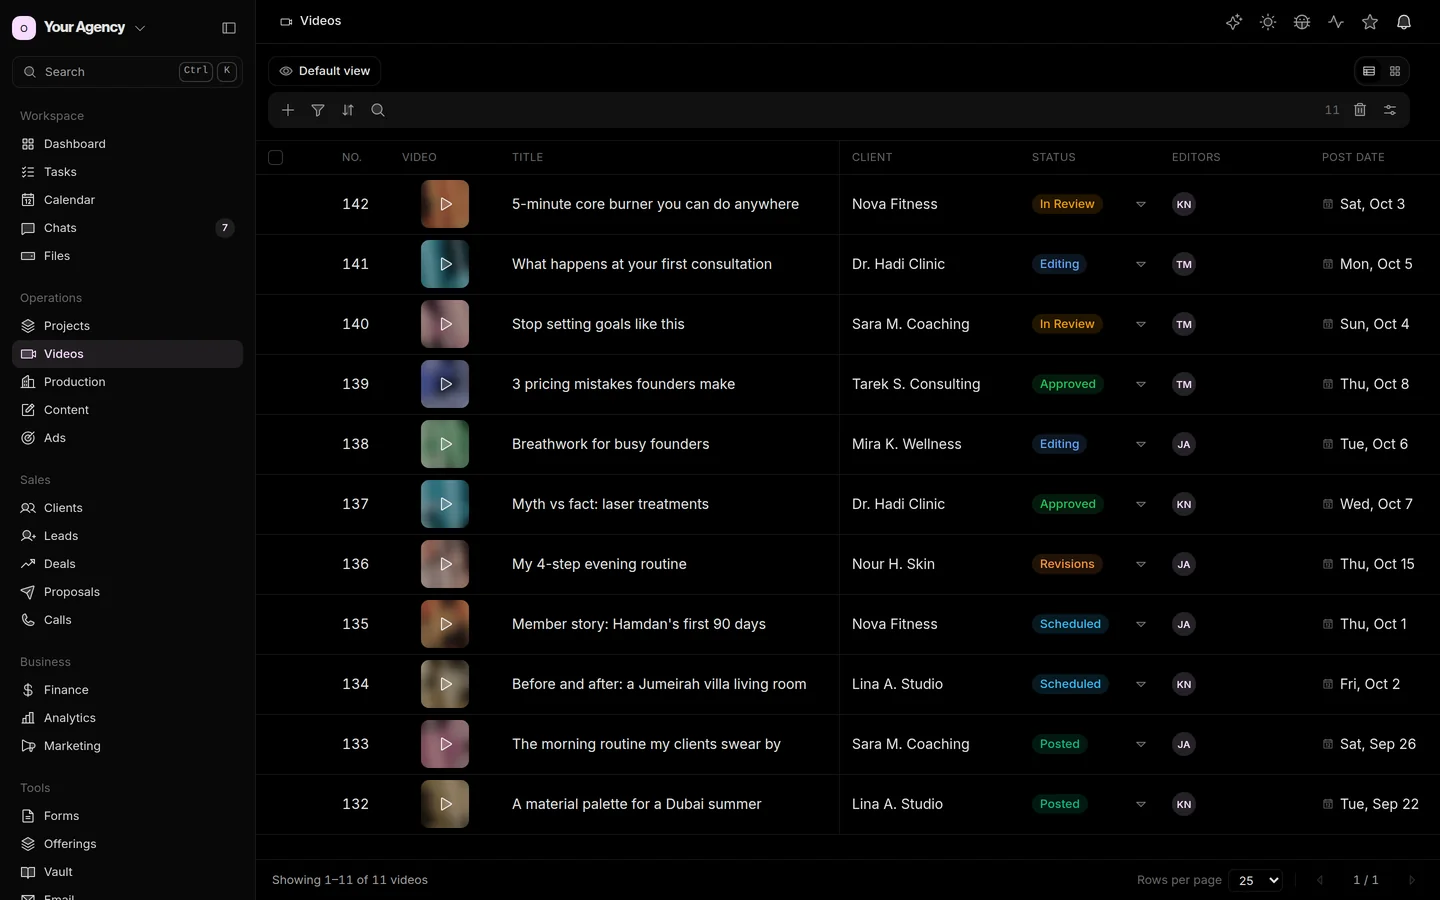The width and height of the screenshot is (1440, 900).
Task: Toggle light theme with the sun icon
Action: click(1268, 22)
